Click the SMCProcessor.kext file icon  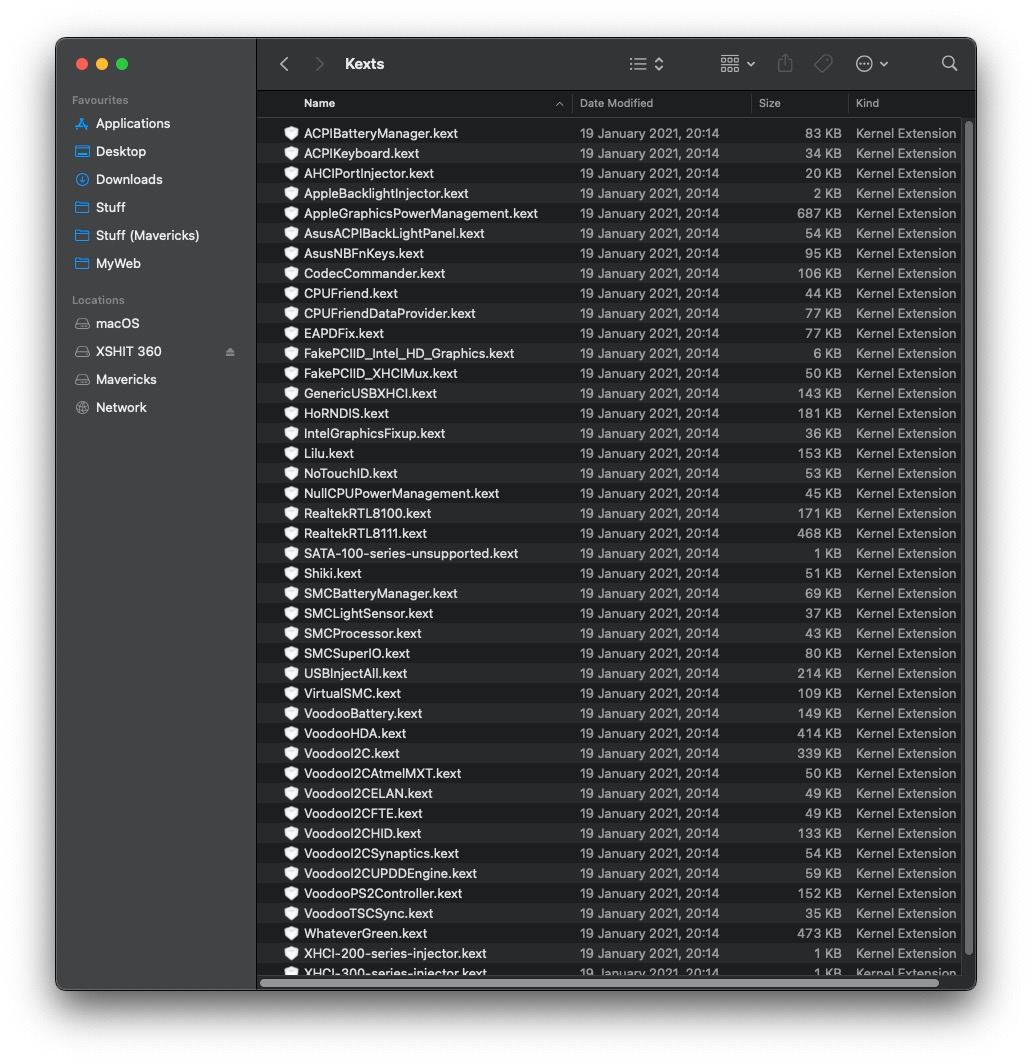click(292, 633)
